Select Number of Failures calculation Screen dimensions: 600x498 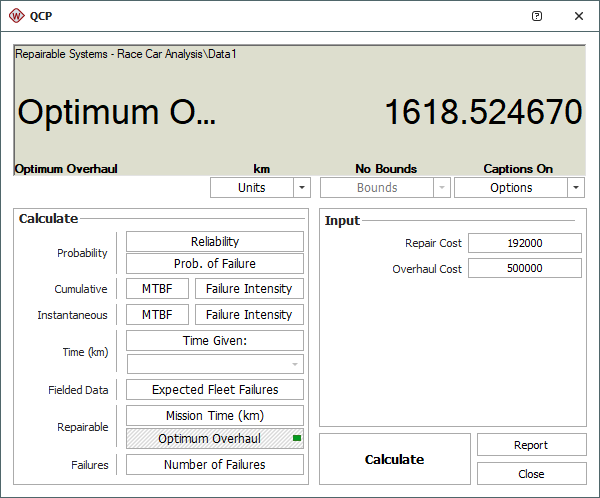click(214, 465)
